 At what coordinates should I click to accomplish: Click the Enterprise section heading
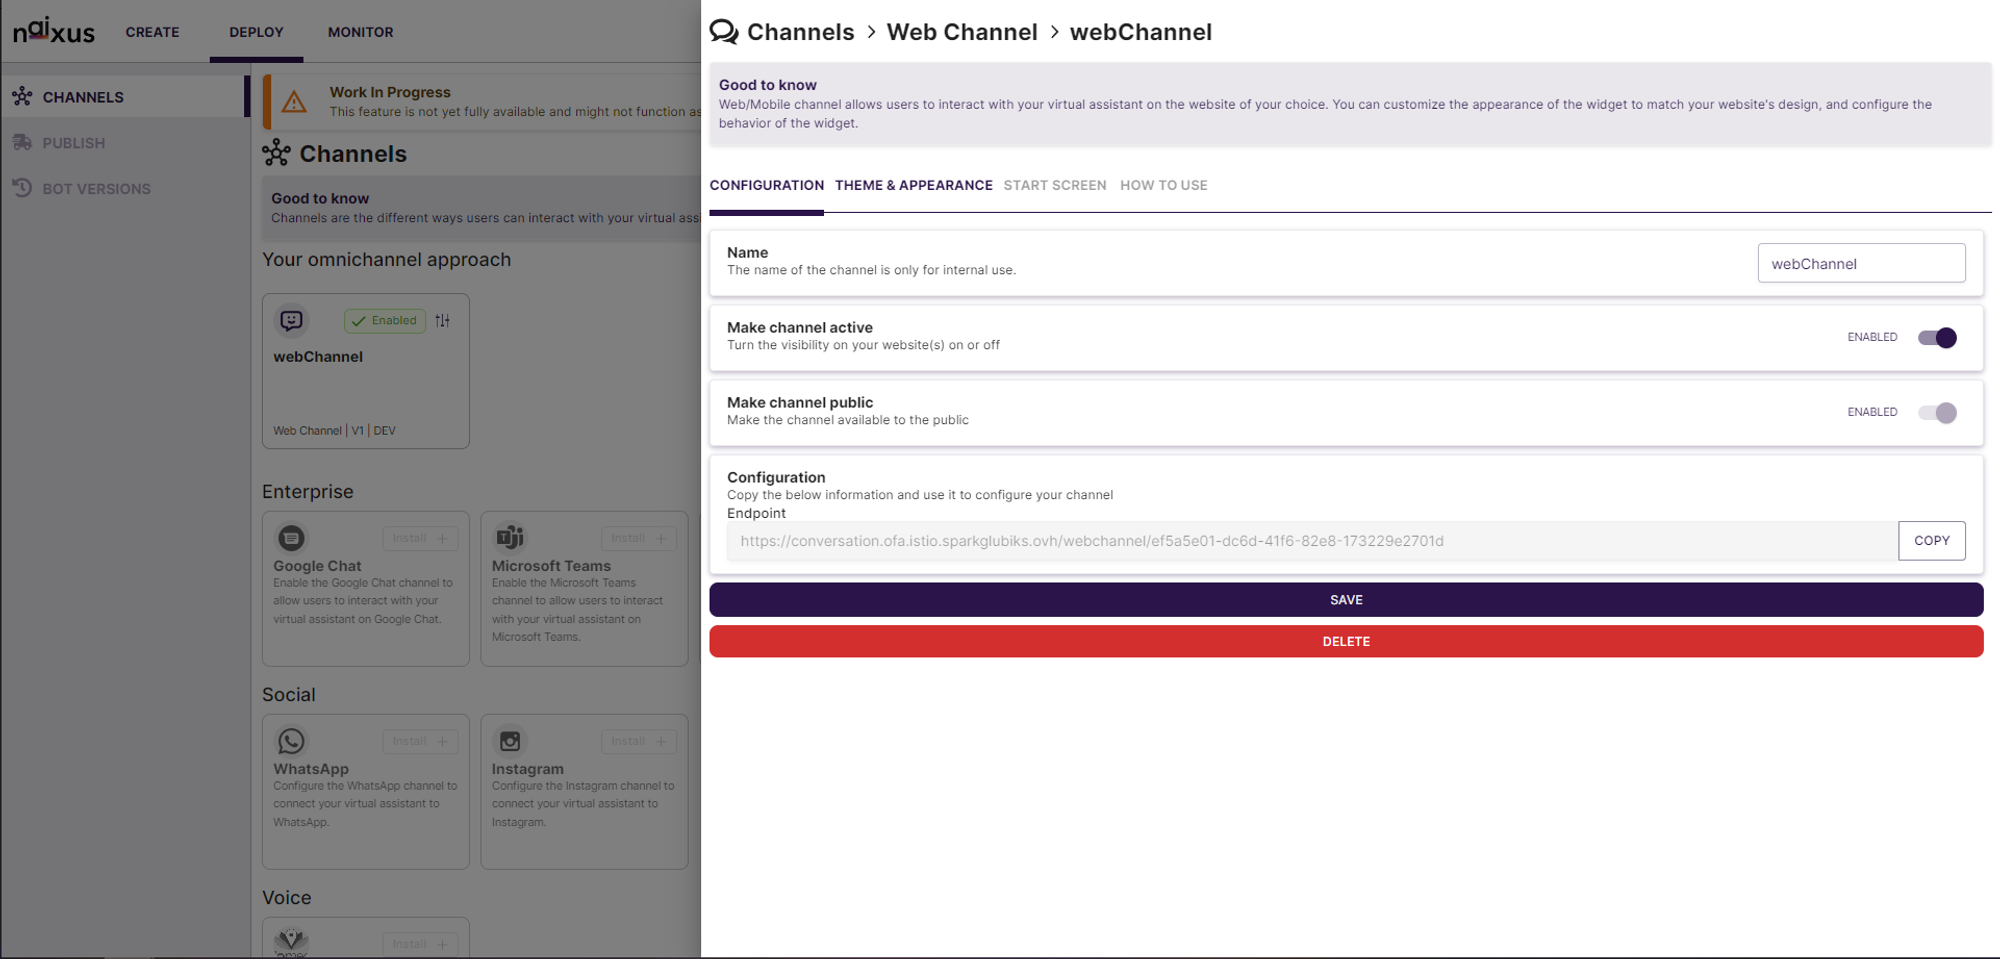coord(308,492)
